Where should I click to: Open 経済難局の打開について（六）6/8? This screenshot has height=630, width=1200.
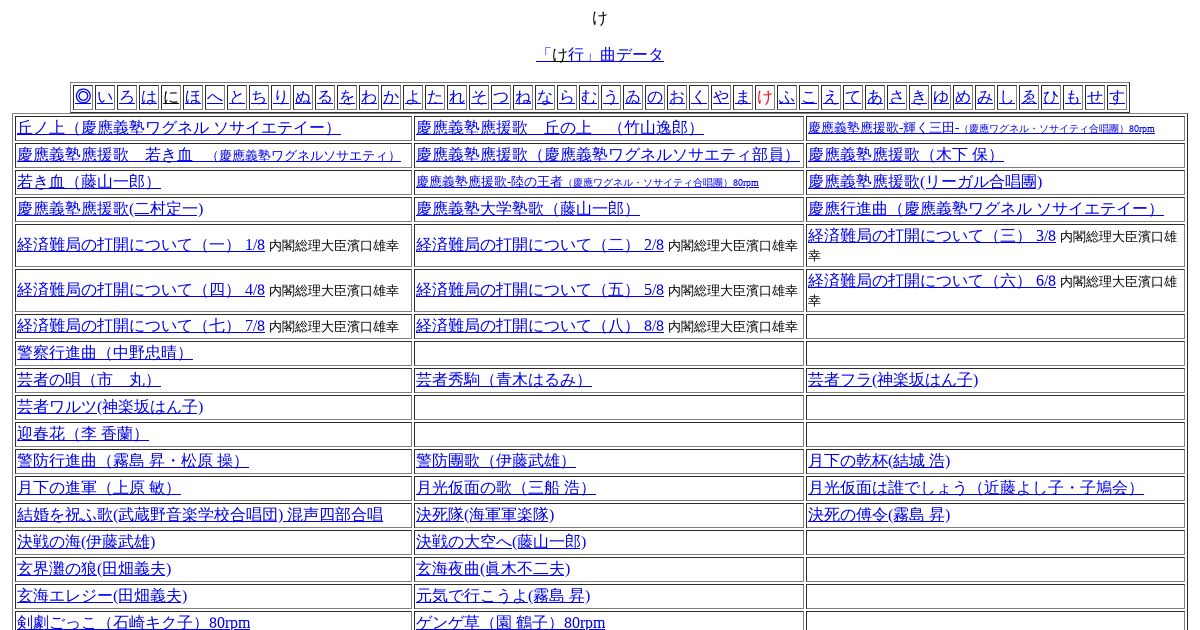(932, 281)
